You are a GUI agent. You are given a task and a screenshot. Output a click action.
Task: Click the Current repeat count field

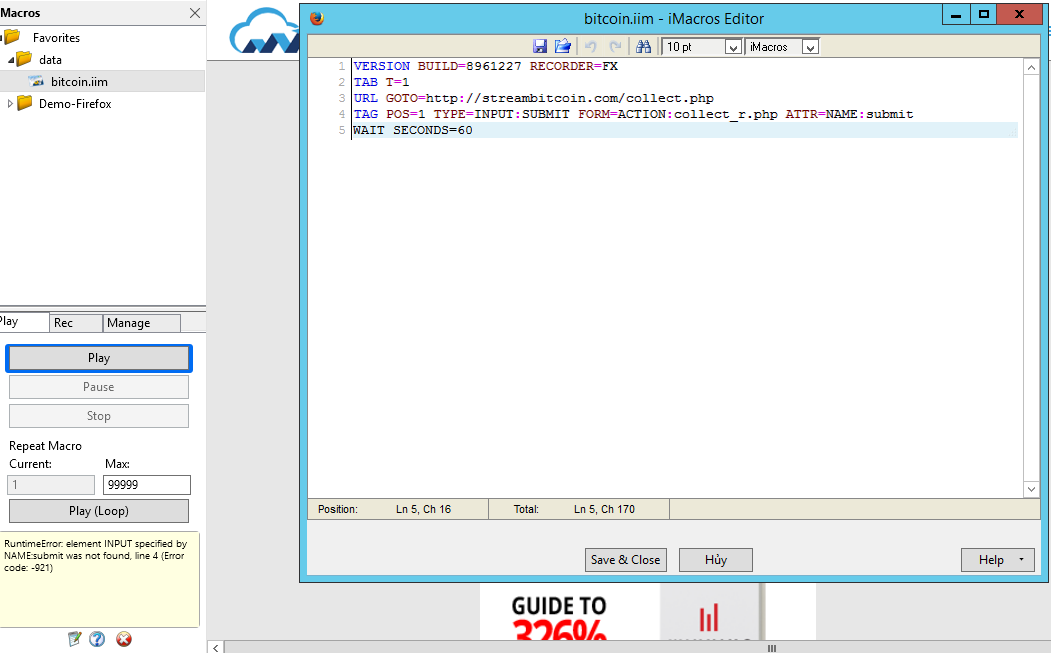pyautogui.click(x=51, y=485)
